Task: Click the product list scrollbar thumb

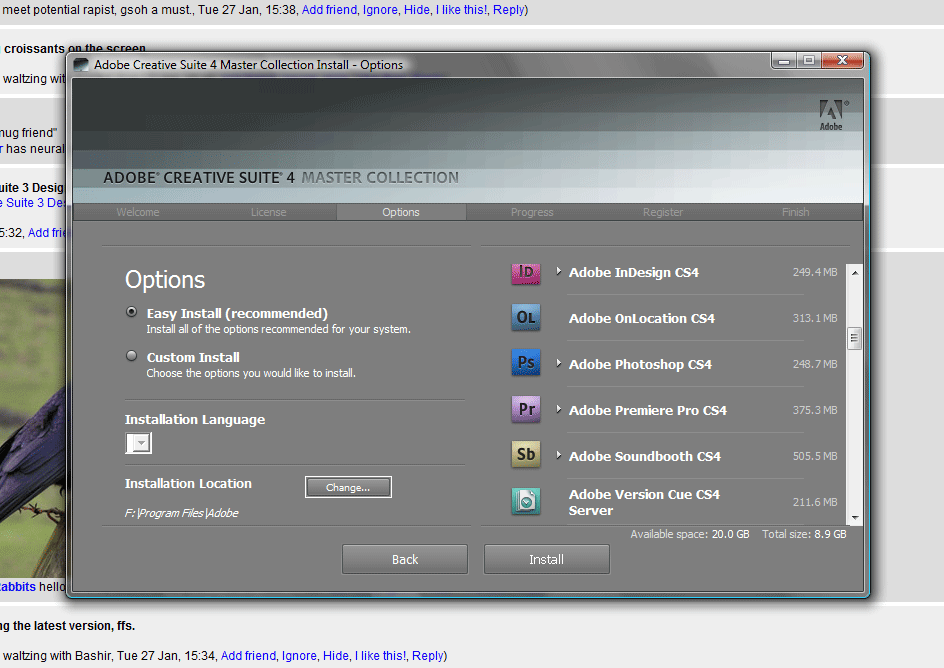Action: 854,338
